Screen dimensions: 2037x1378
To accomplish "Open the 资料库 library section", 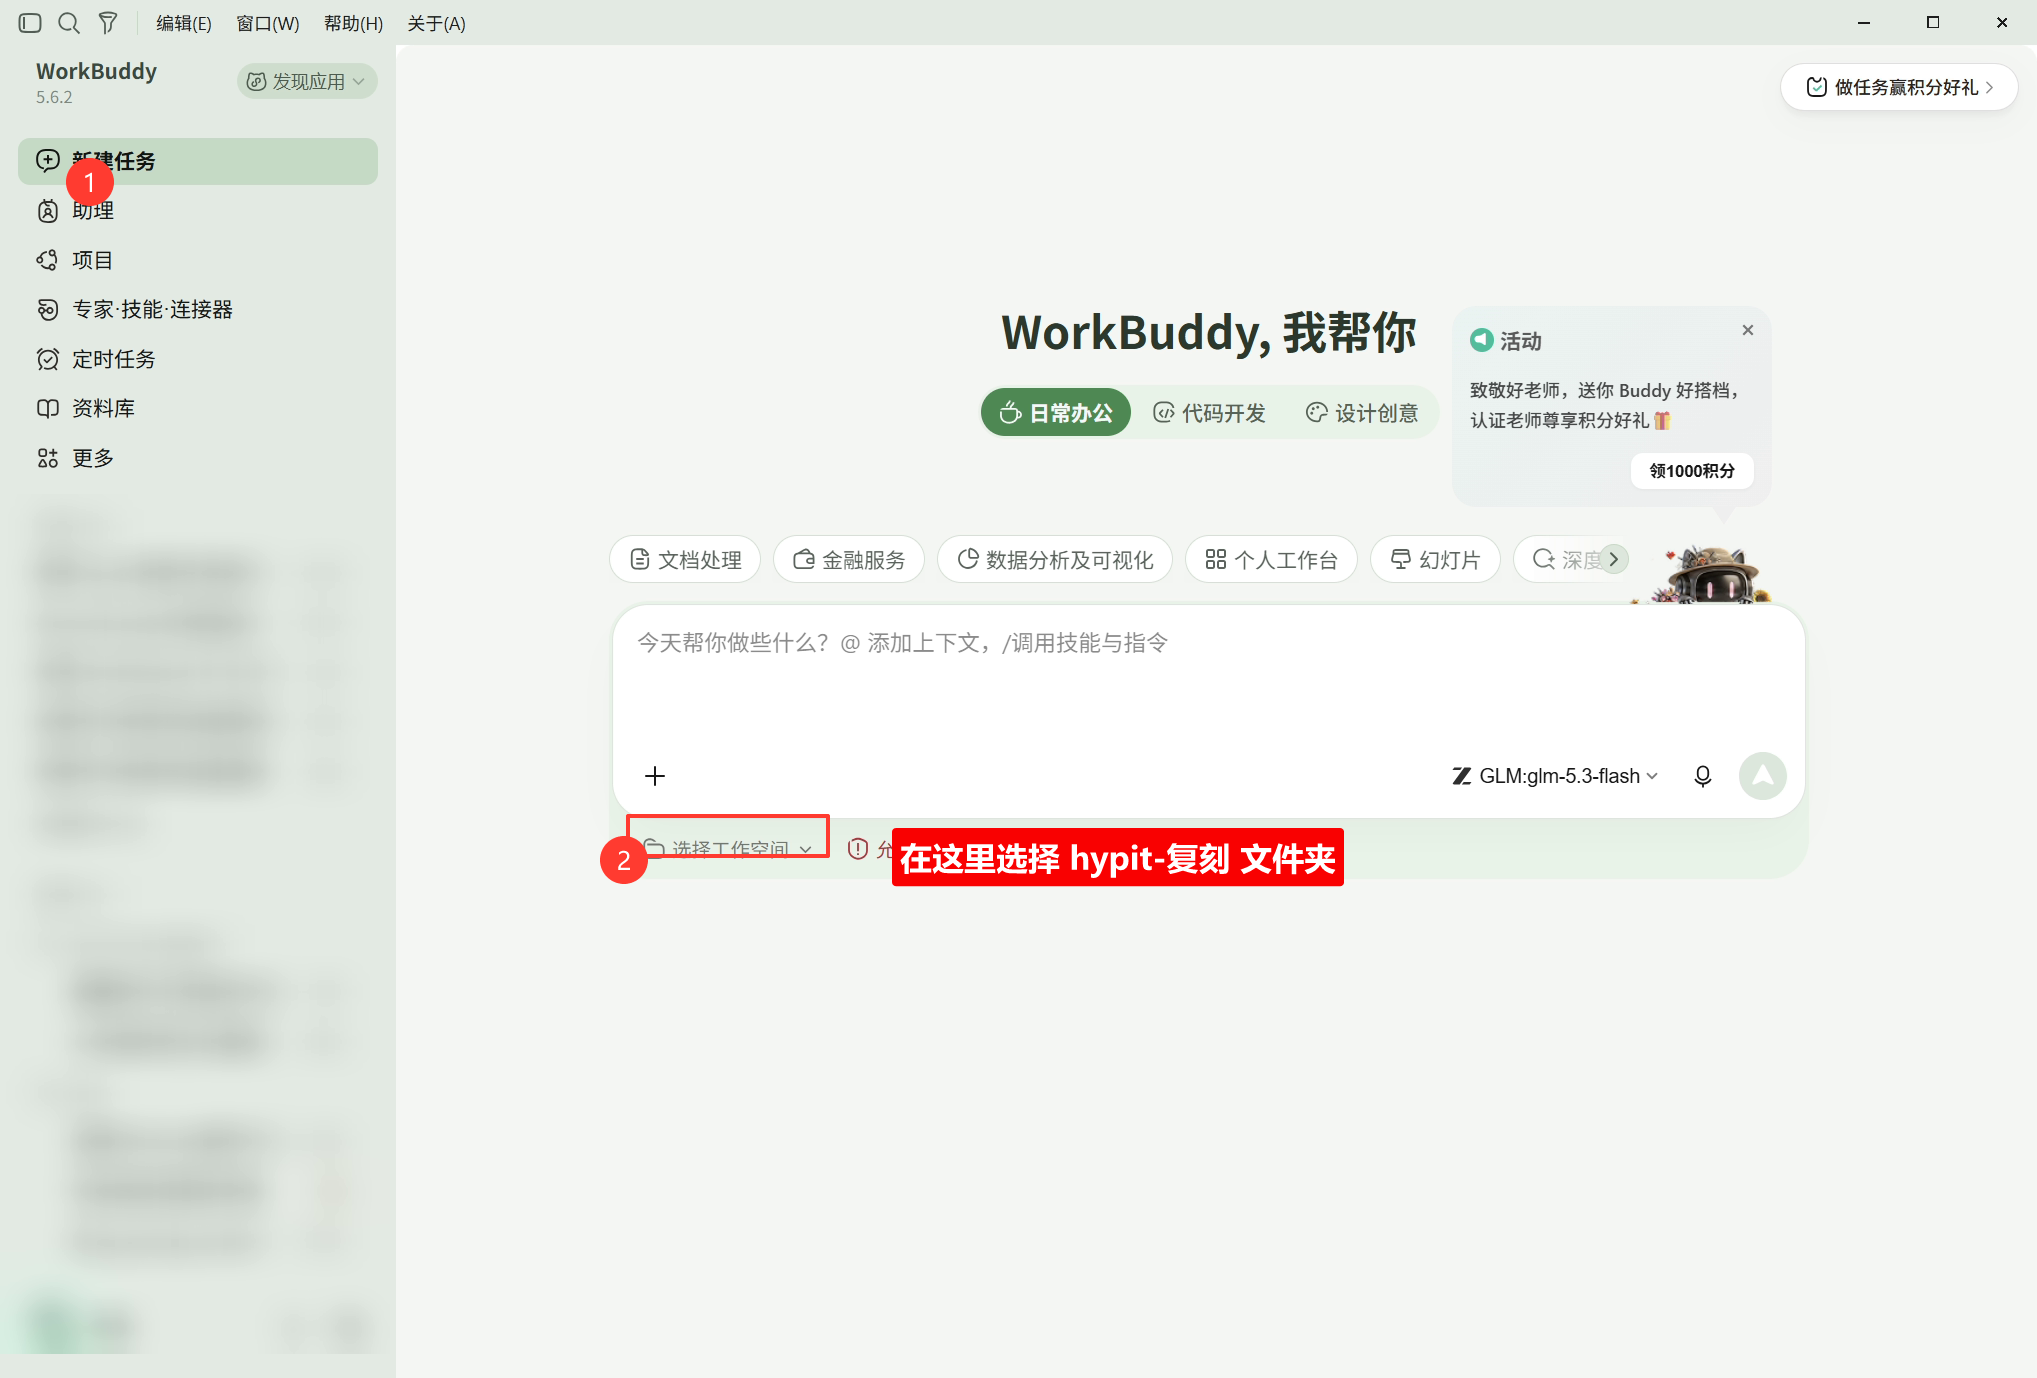I will tap(198, 408).
